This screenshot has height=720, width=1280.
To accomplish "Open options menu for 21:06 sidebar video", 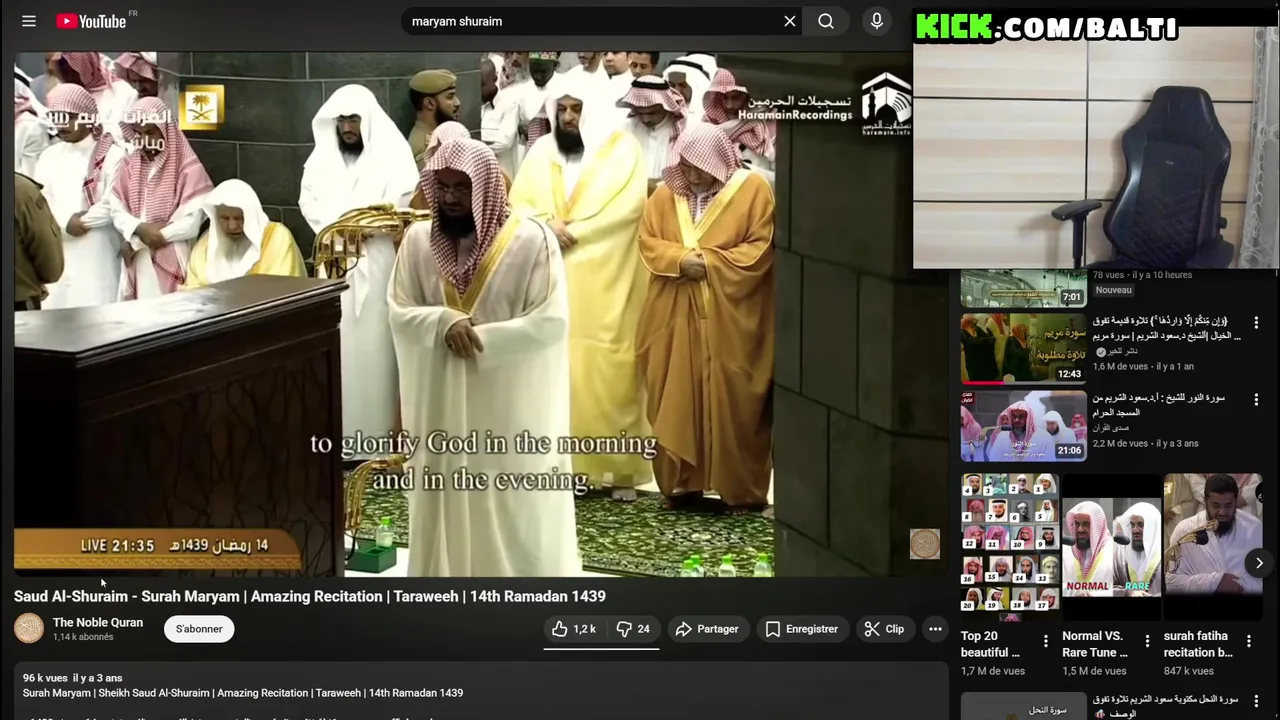I will tap(1256, 400).
